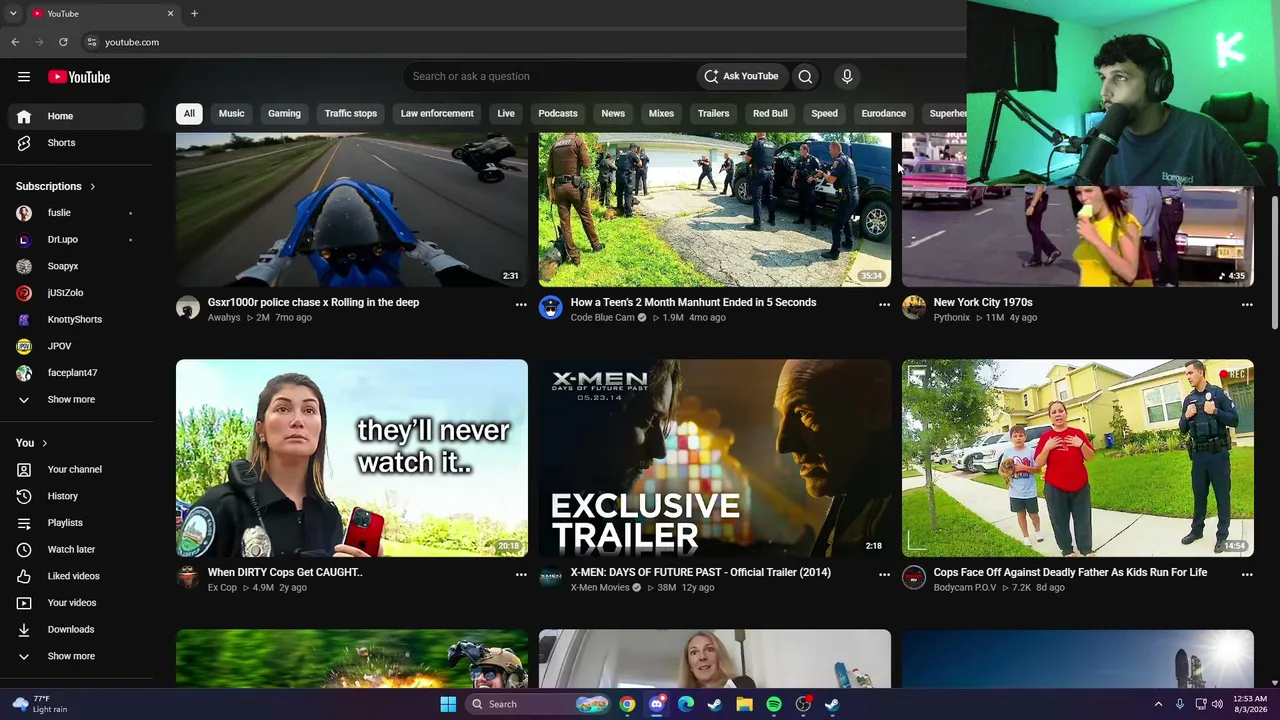The height and width of the screenshot is (720, 1280).
Task: Click the YouTube logo
Action: pyautogui.click(x=79, y=77)
